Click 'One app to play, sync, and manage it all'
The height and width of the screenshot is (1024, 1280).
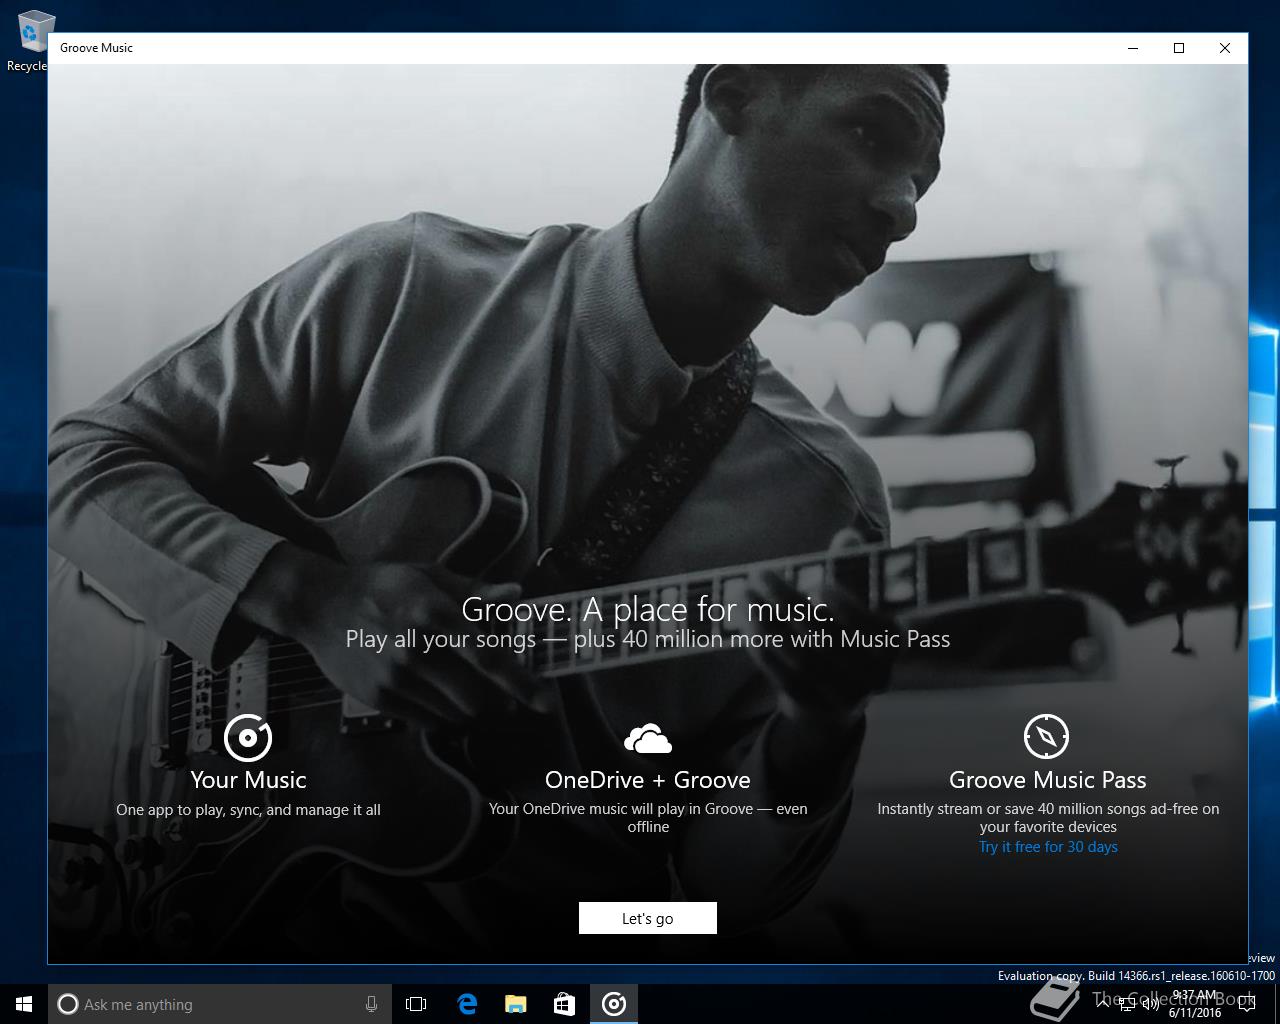(x=248, y=810)
